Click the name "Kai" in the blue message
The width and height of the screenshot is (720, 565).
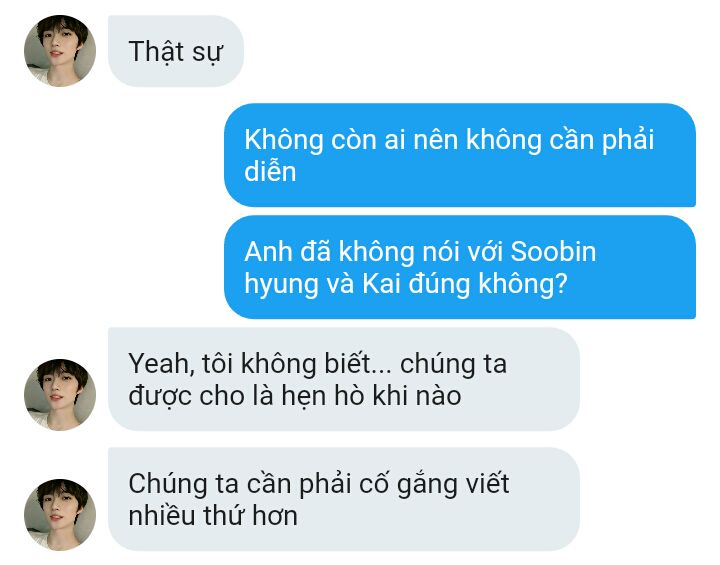point(381,283)
